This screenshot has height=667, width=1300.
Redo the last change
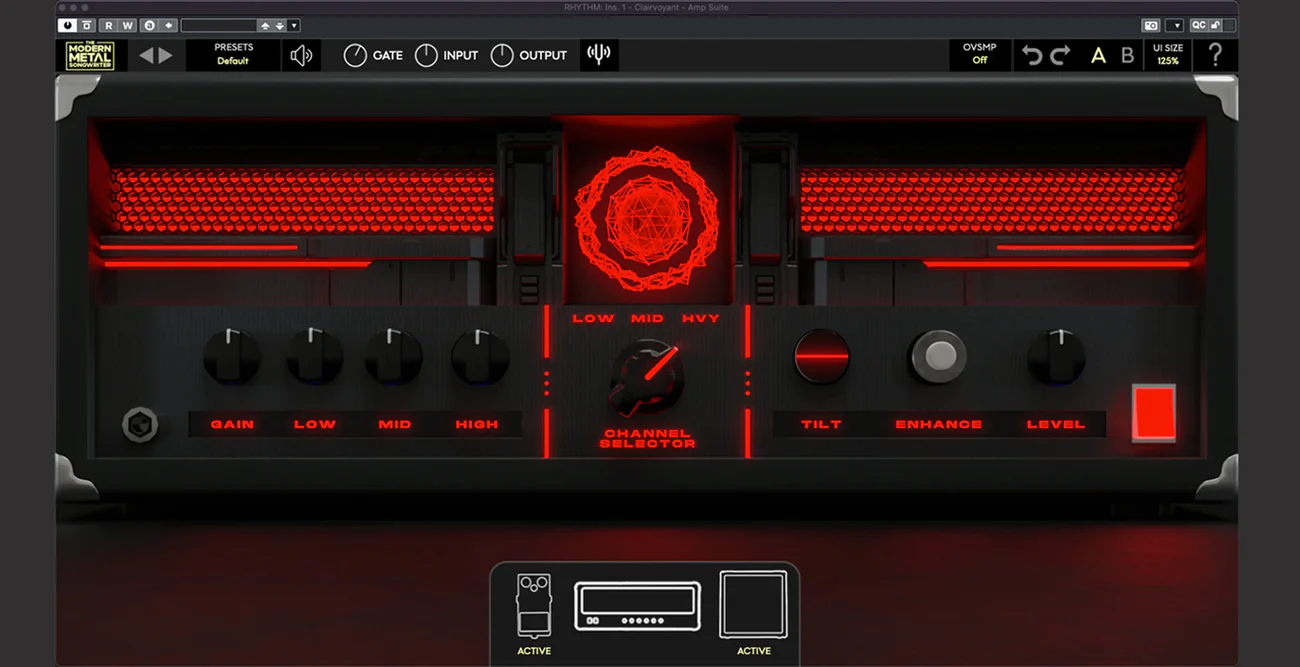1060,56
